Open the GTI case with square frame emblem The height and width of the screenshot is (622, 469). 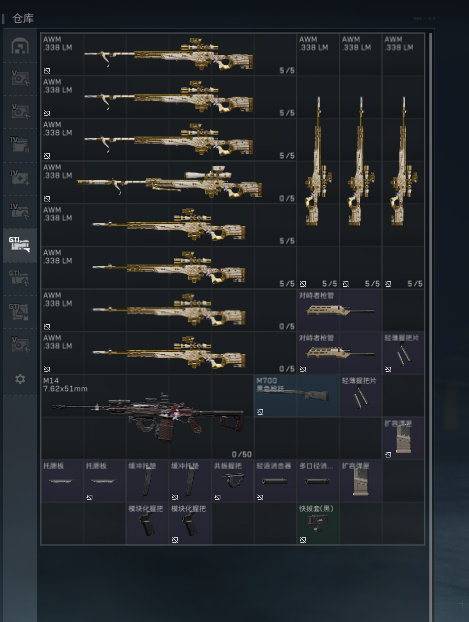click(x=20, y=311)
